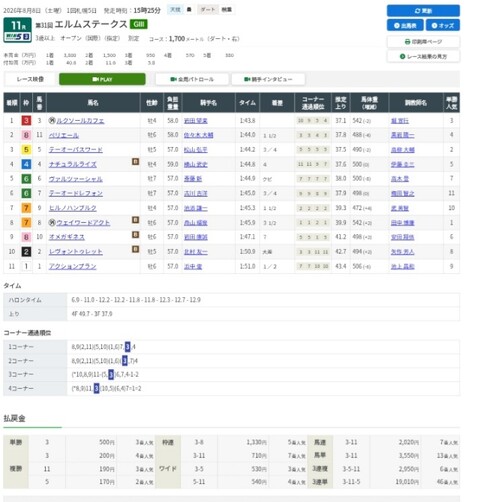Open jockey link in テーオーパスワード row
The height and width of the screenshot is (502, 480).
point(196,150)
